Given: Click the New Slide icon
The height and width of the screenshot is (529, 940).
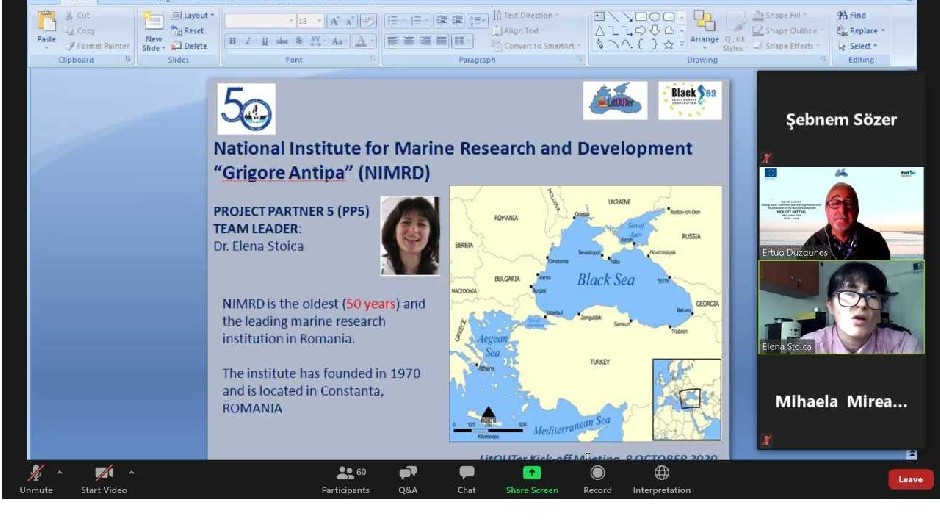Looking at the screenshot, I should pyautogui.click(x=153, y=30).
